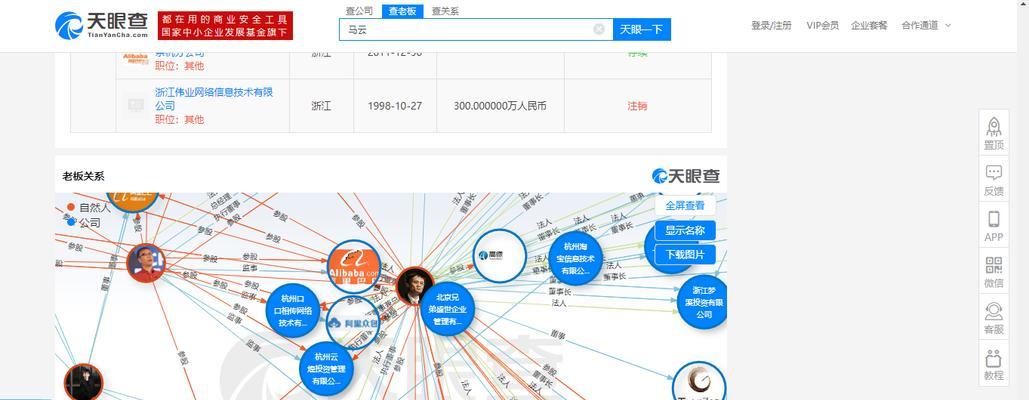Screen dimensions: 1029x400
Task: Open 浙江伟业网络信息技术有限公司 company link
Action: [214, 98]
